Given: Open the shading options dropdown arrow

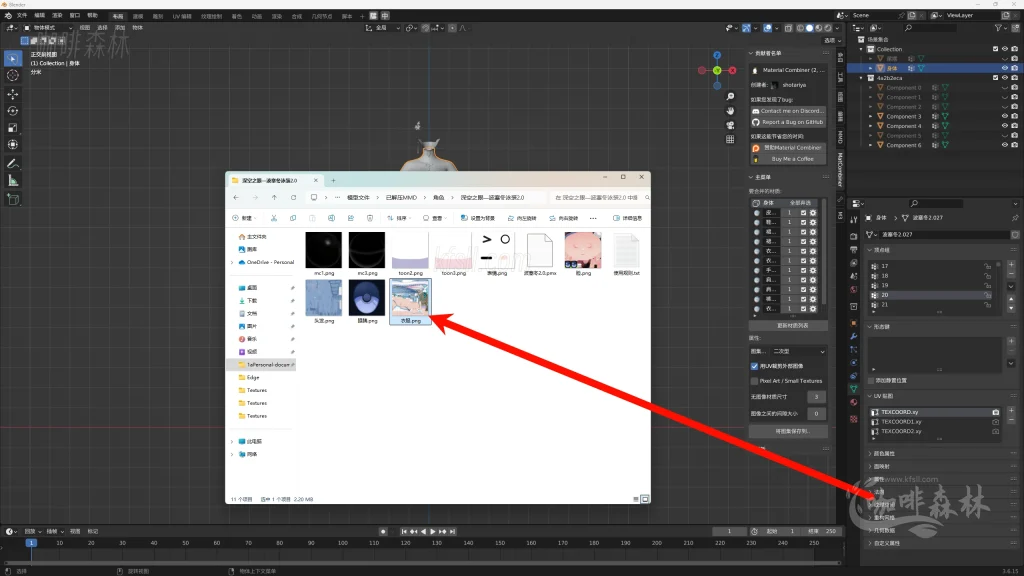Looking at the screenshot, I should click(x=837, y=28).
